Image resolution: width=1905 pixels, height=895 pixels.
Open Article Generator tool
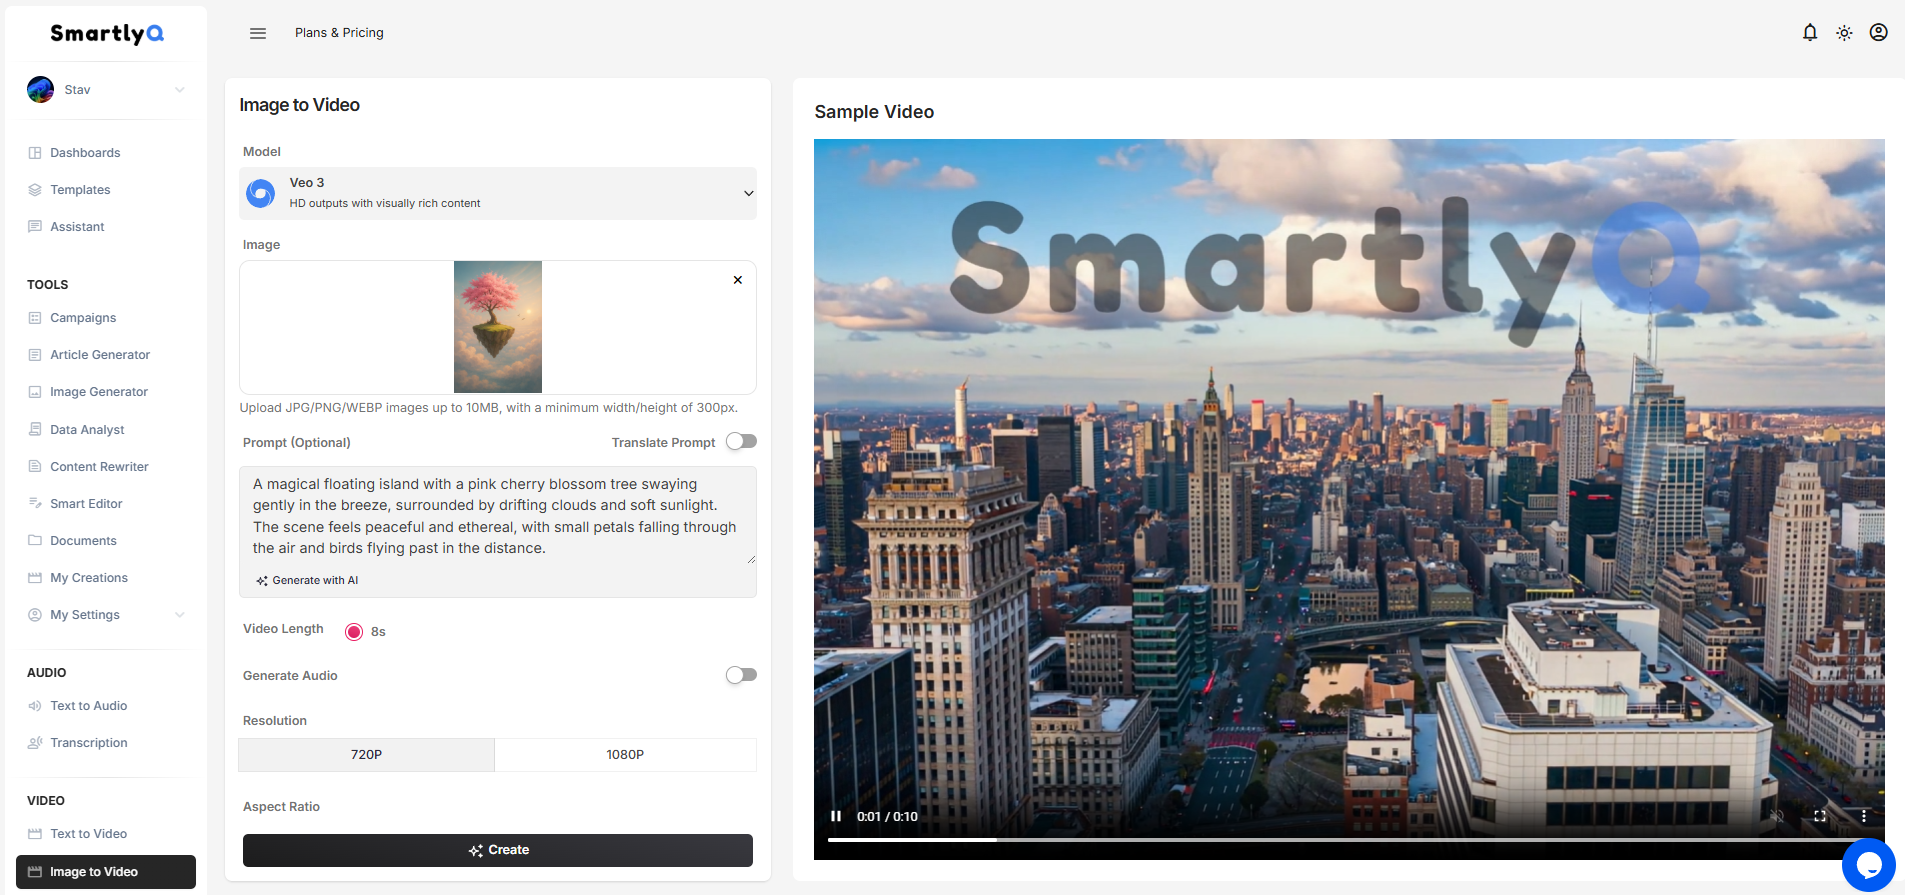tap(100, 355)
